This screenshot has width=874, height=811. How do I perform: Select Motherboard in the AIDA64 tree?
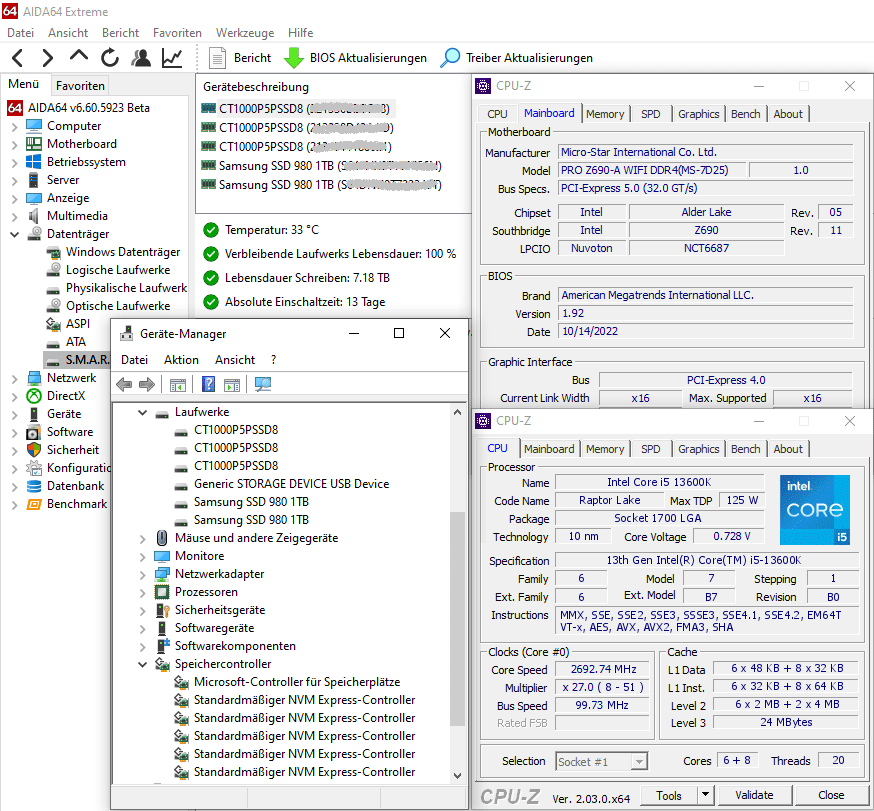coord(82,144)
